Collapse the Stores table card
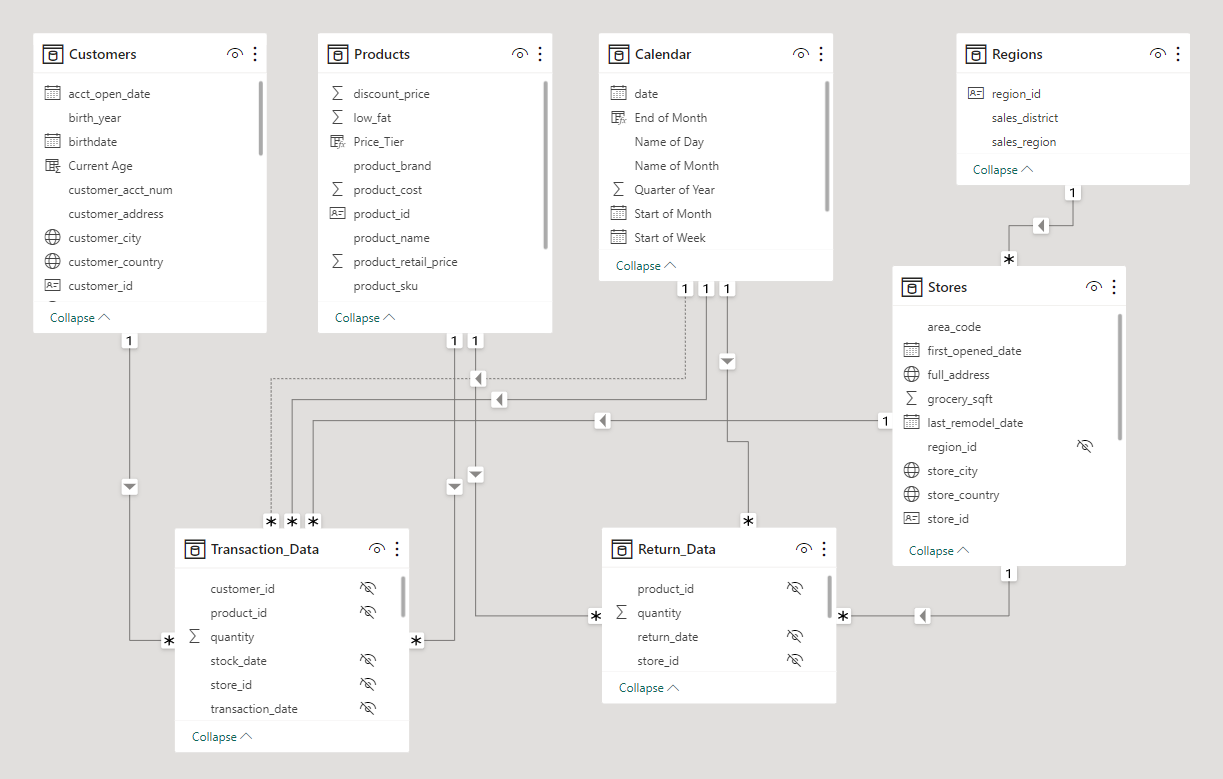Screen dimensions: 1223x779 click(x=939, y=551)
